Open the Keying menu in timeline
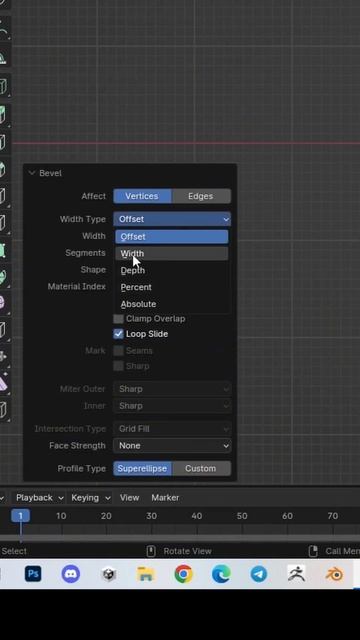This screenshot has width=360, height=640. [90, 498]
